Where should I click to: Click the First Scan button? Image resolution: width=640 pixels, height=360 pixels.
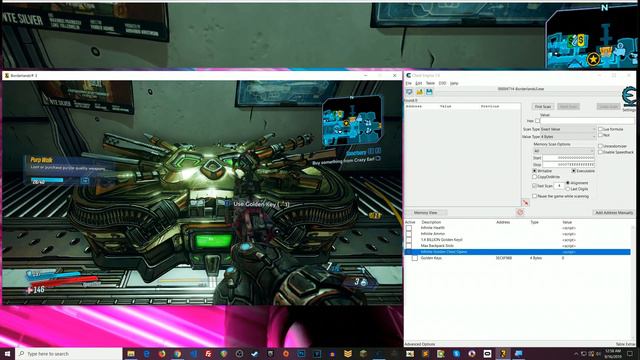[x=543, y=107]
